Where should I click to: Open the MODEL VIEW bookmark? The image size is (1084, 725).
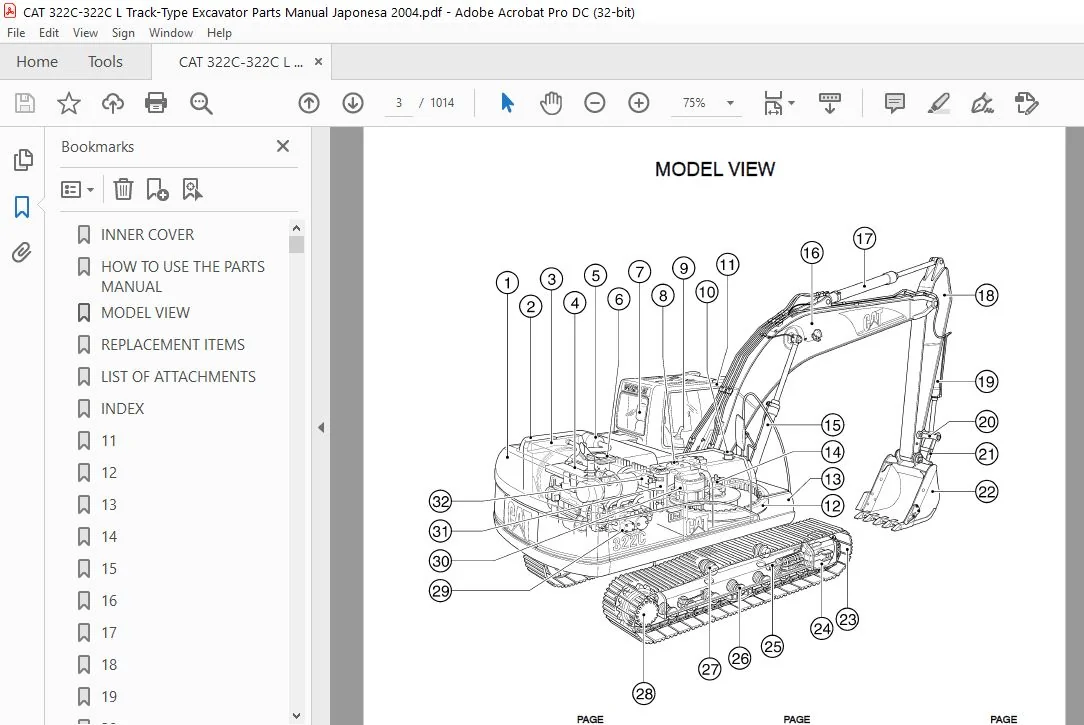145,313
